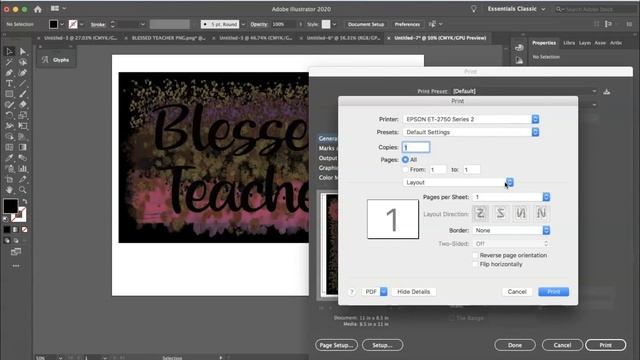Select the Rectangle tool
Image resolution: width=640 pixels, height=360 pixels.
9,94
